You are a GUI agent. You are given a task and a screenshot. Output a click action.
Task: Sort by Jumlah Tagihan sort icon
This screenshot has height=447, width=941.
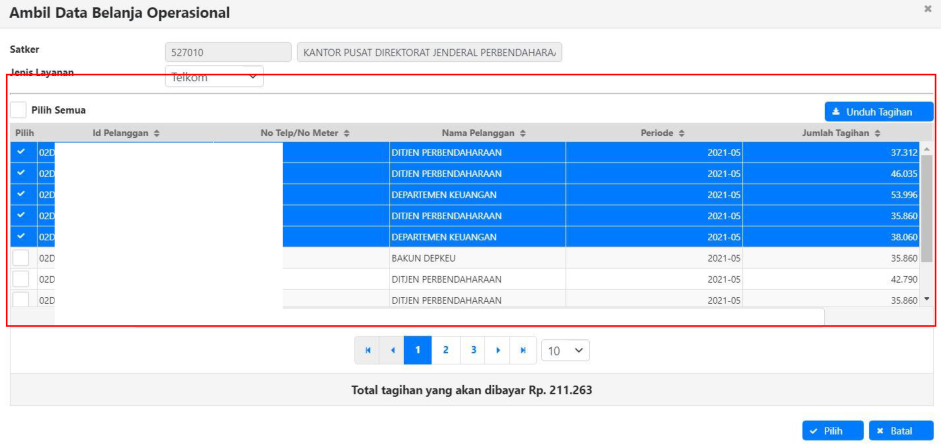(877, 133)
